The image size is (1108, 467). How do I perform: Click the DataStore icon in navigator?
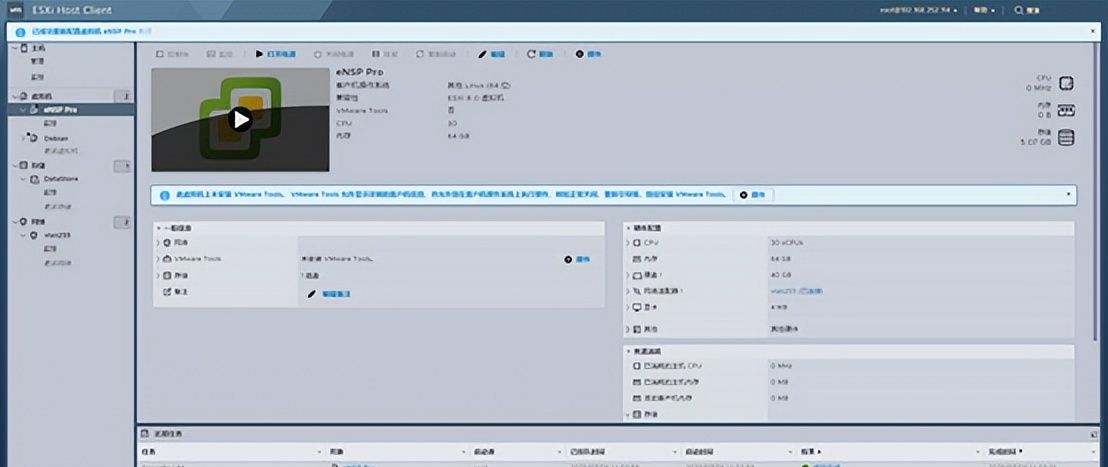point(35,179)
